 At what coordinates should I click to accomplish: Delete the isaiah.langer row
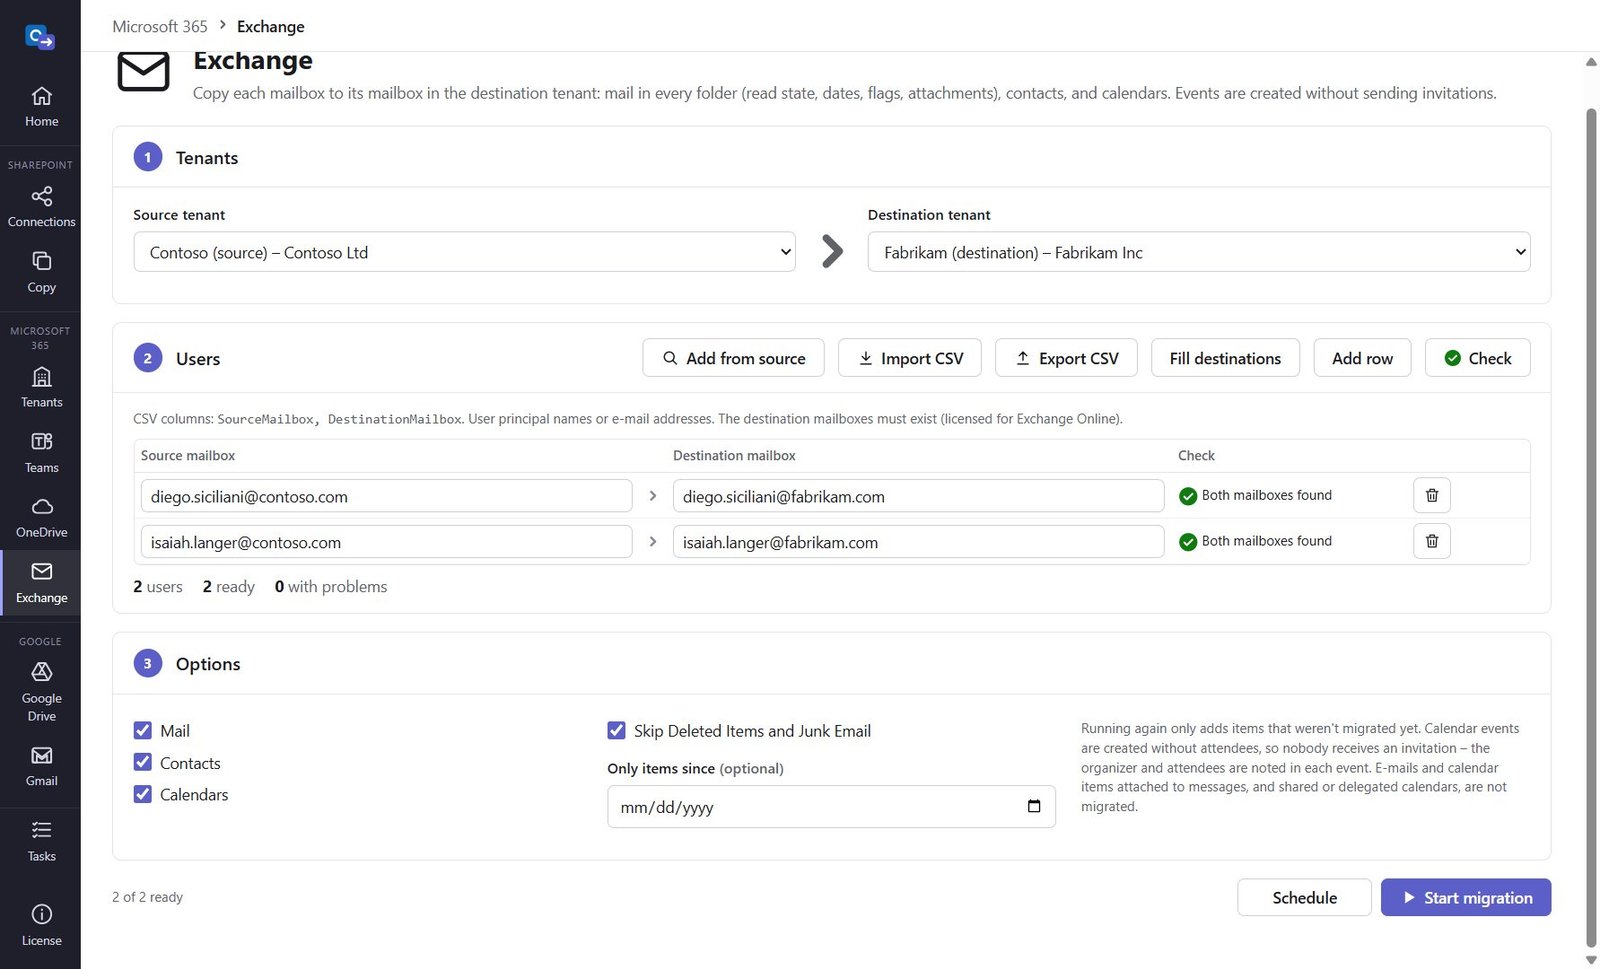coord(1431,541)
